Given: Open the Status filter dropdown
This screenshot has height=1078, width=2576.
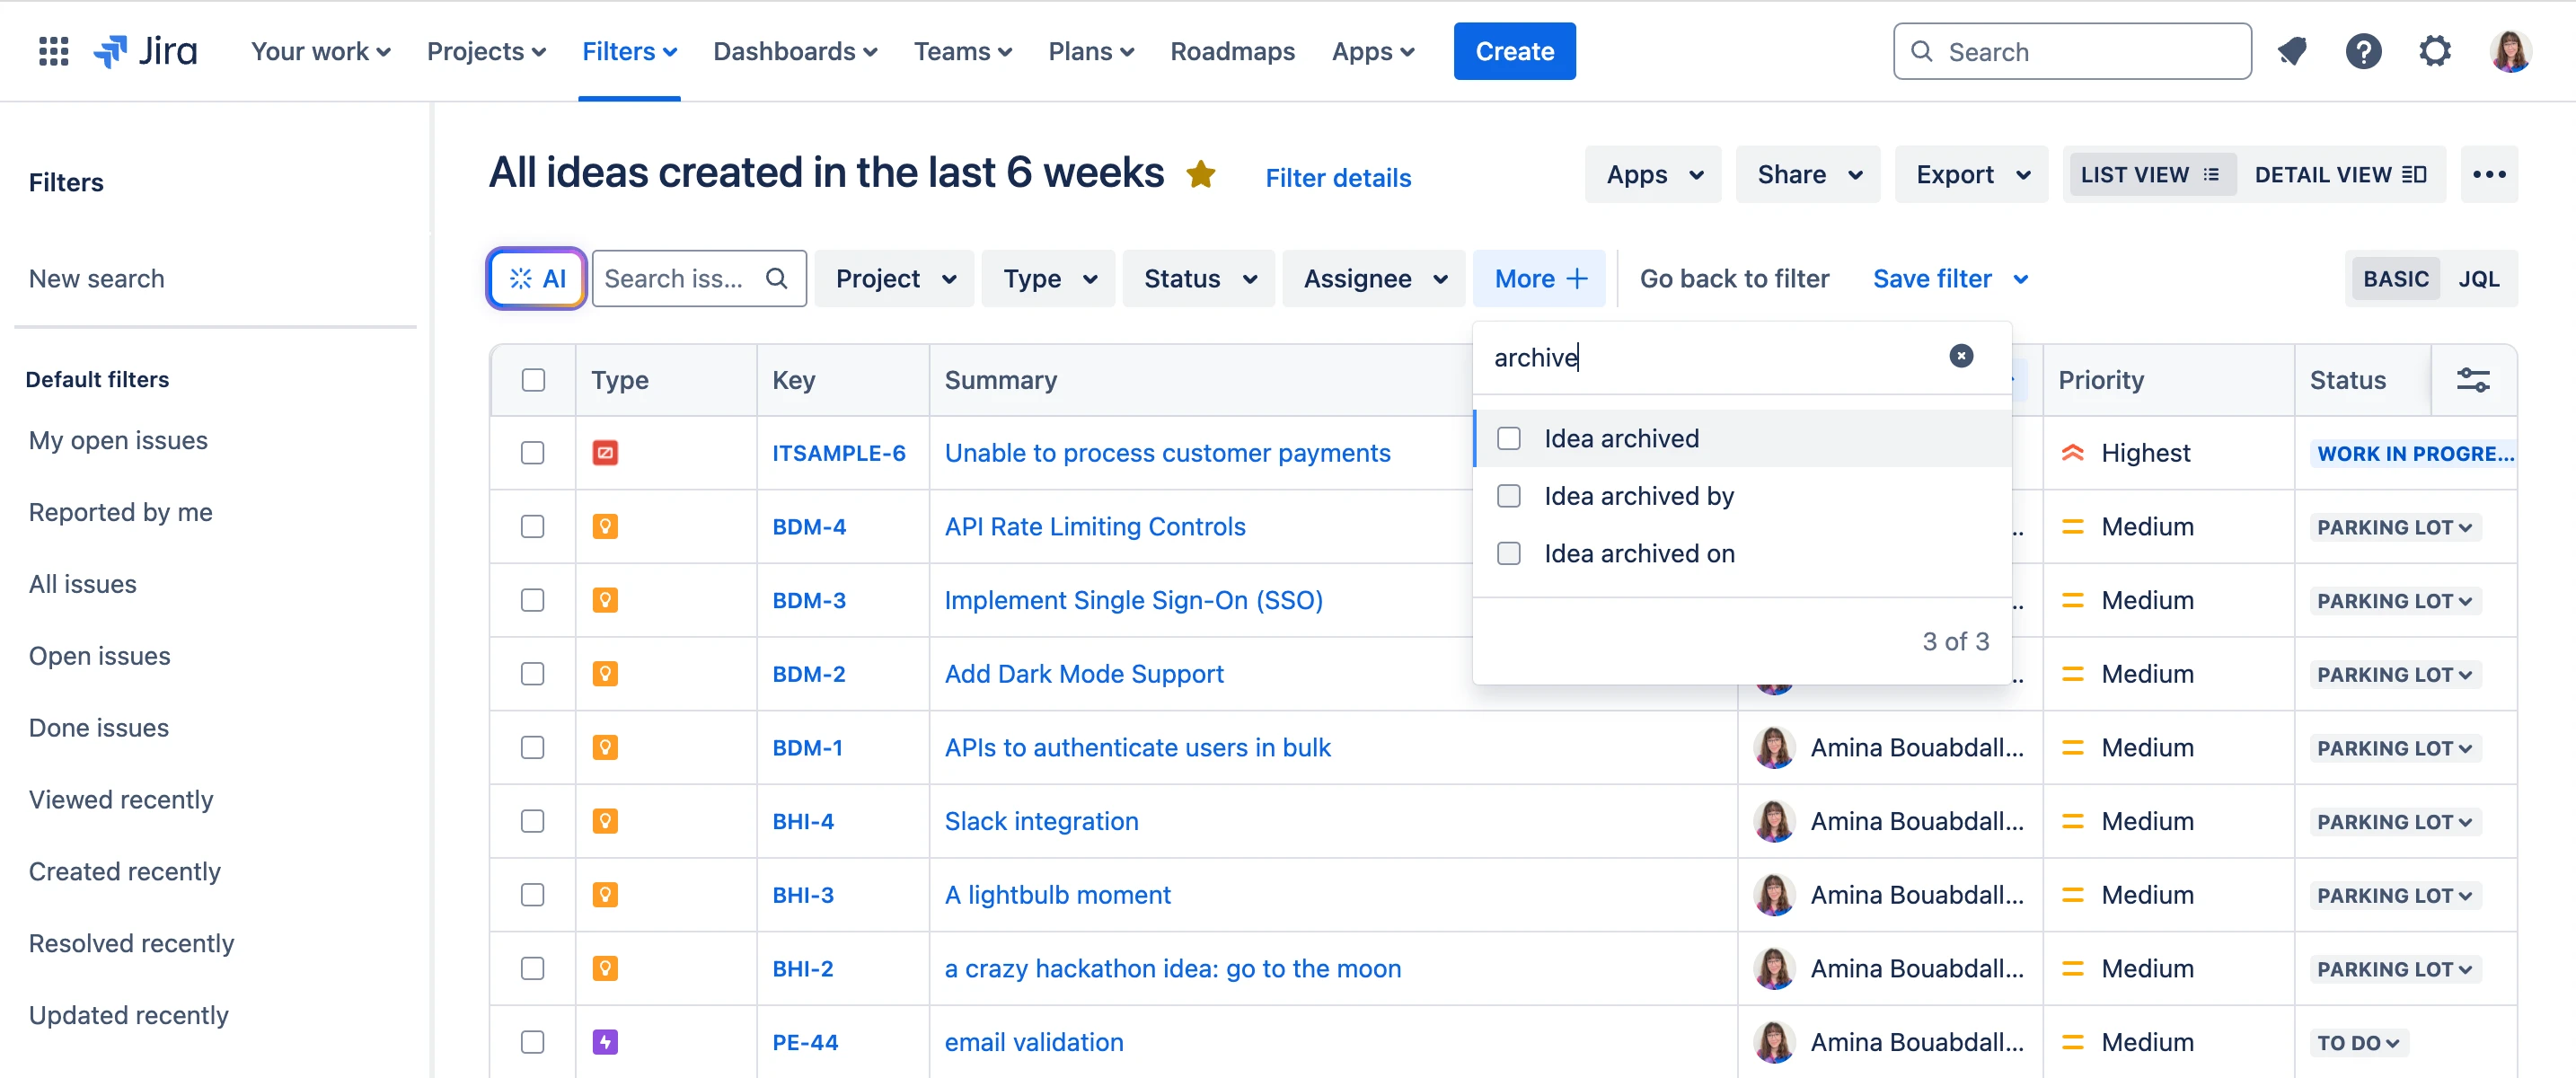Looking at the screenshot, I should point(1198,278).
